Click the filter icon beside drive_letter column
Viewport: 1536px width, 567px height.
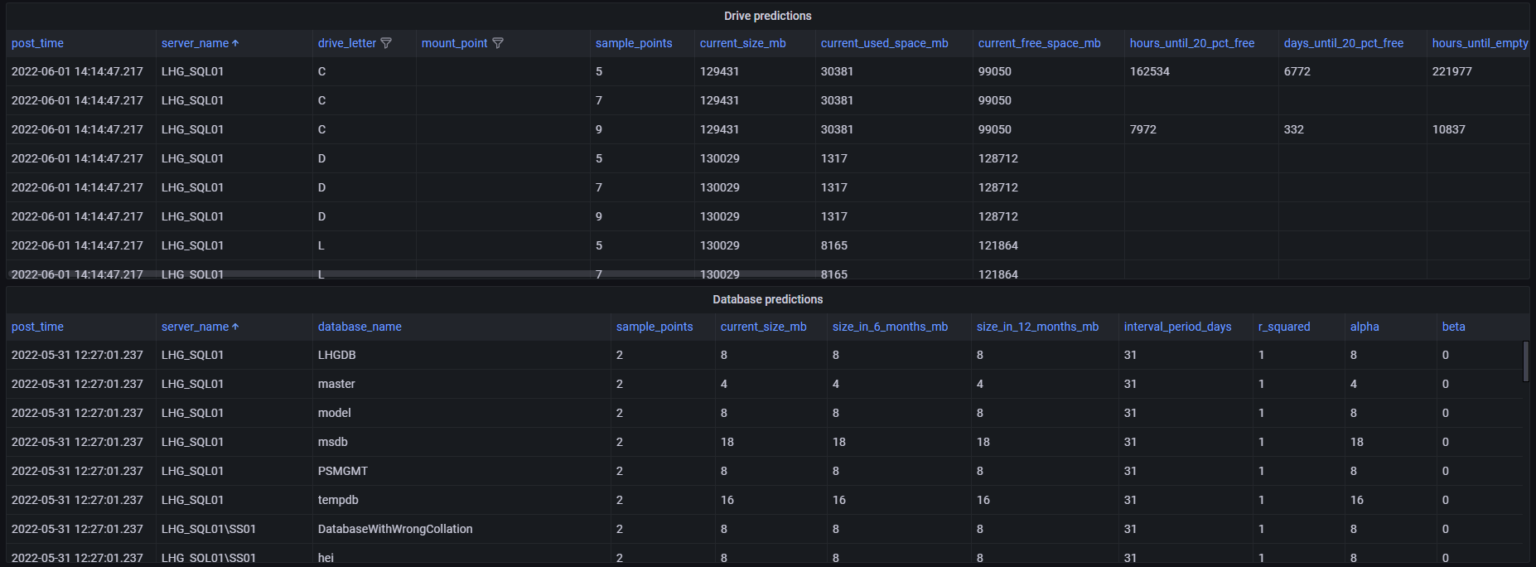point(386,44)
